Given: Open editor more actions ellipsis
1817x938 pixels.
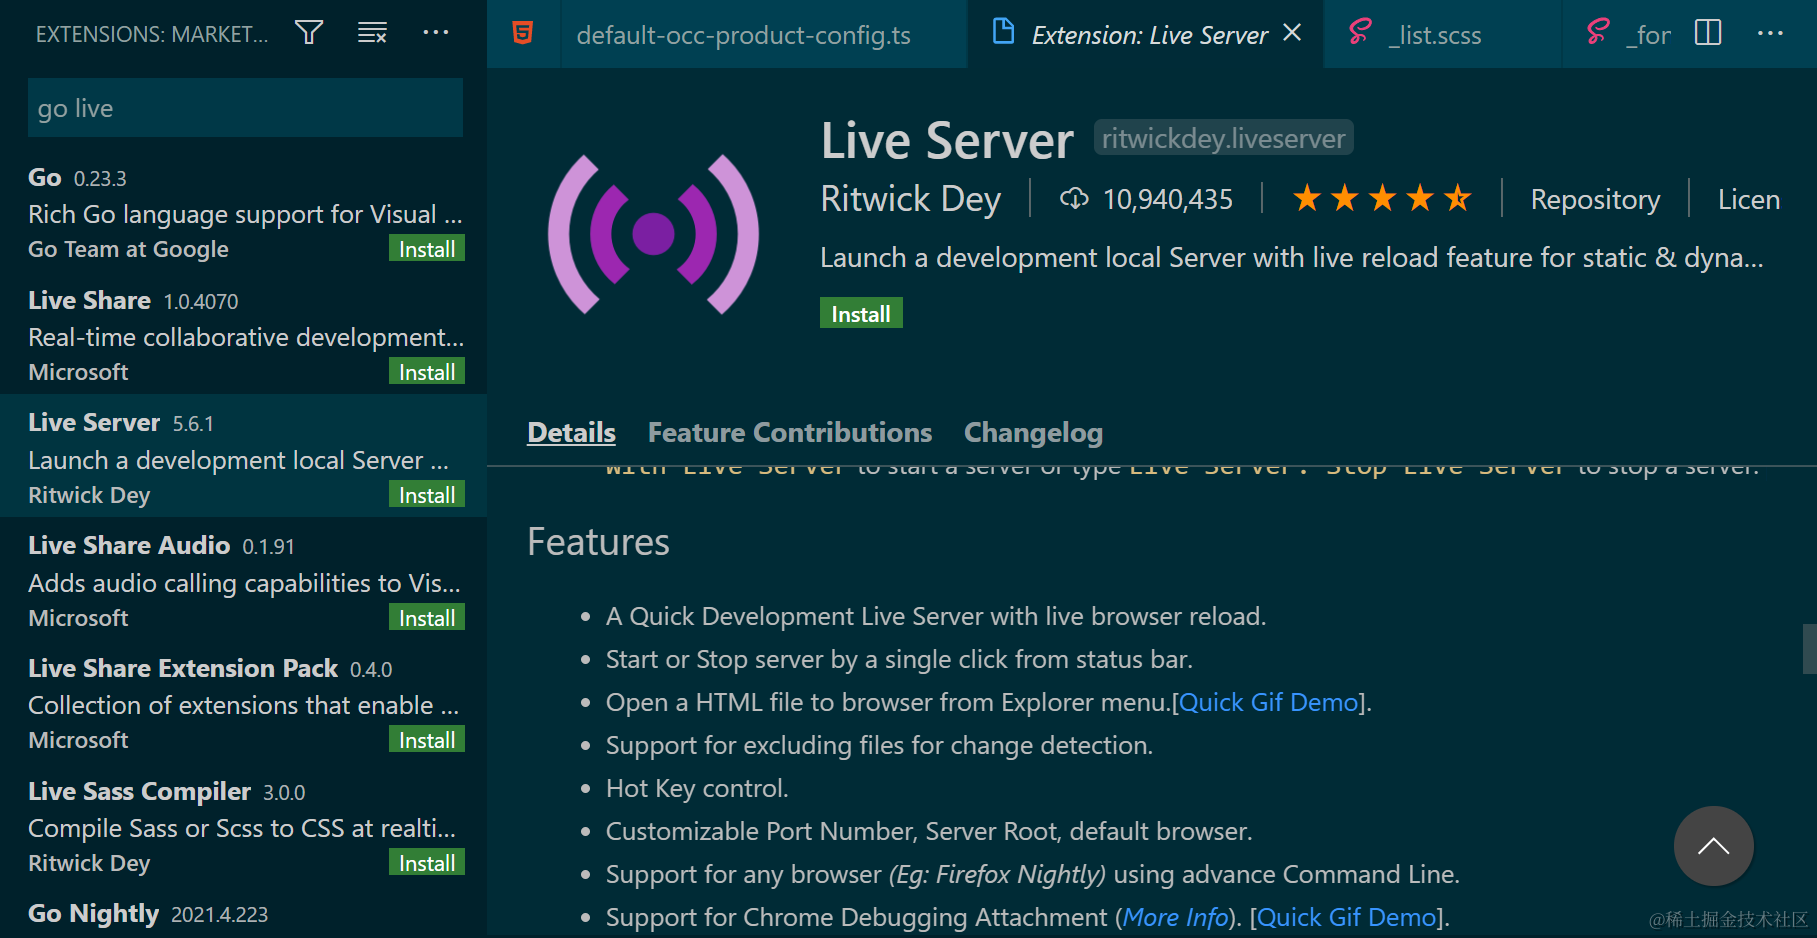Looking at the screenshot, I should tap(1770, 33).
